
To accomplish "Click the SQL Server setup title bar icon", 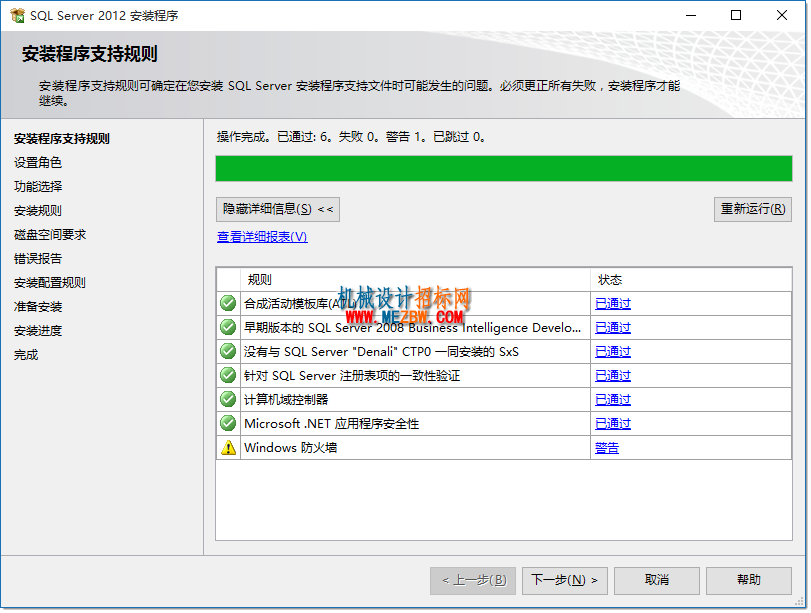I will tap(17, 16).
